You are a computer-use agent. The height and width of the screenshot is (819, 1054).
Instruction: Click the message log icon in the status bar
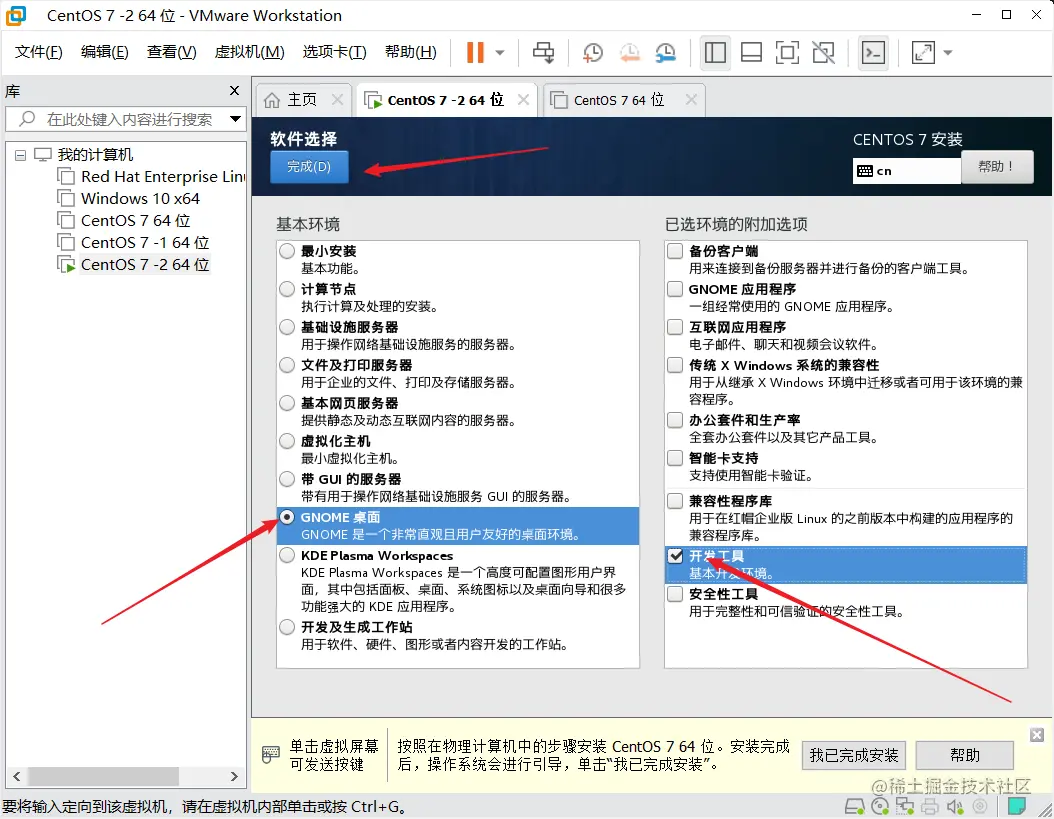1017,806
